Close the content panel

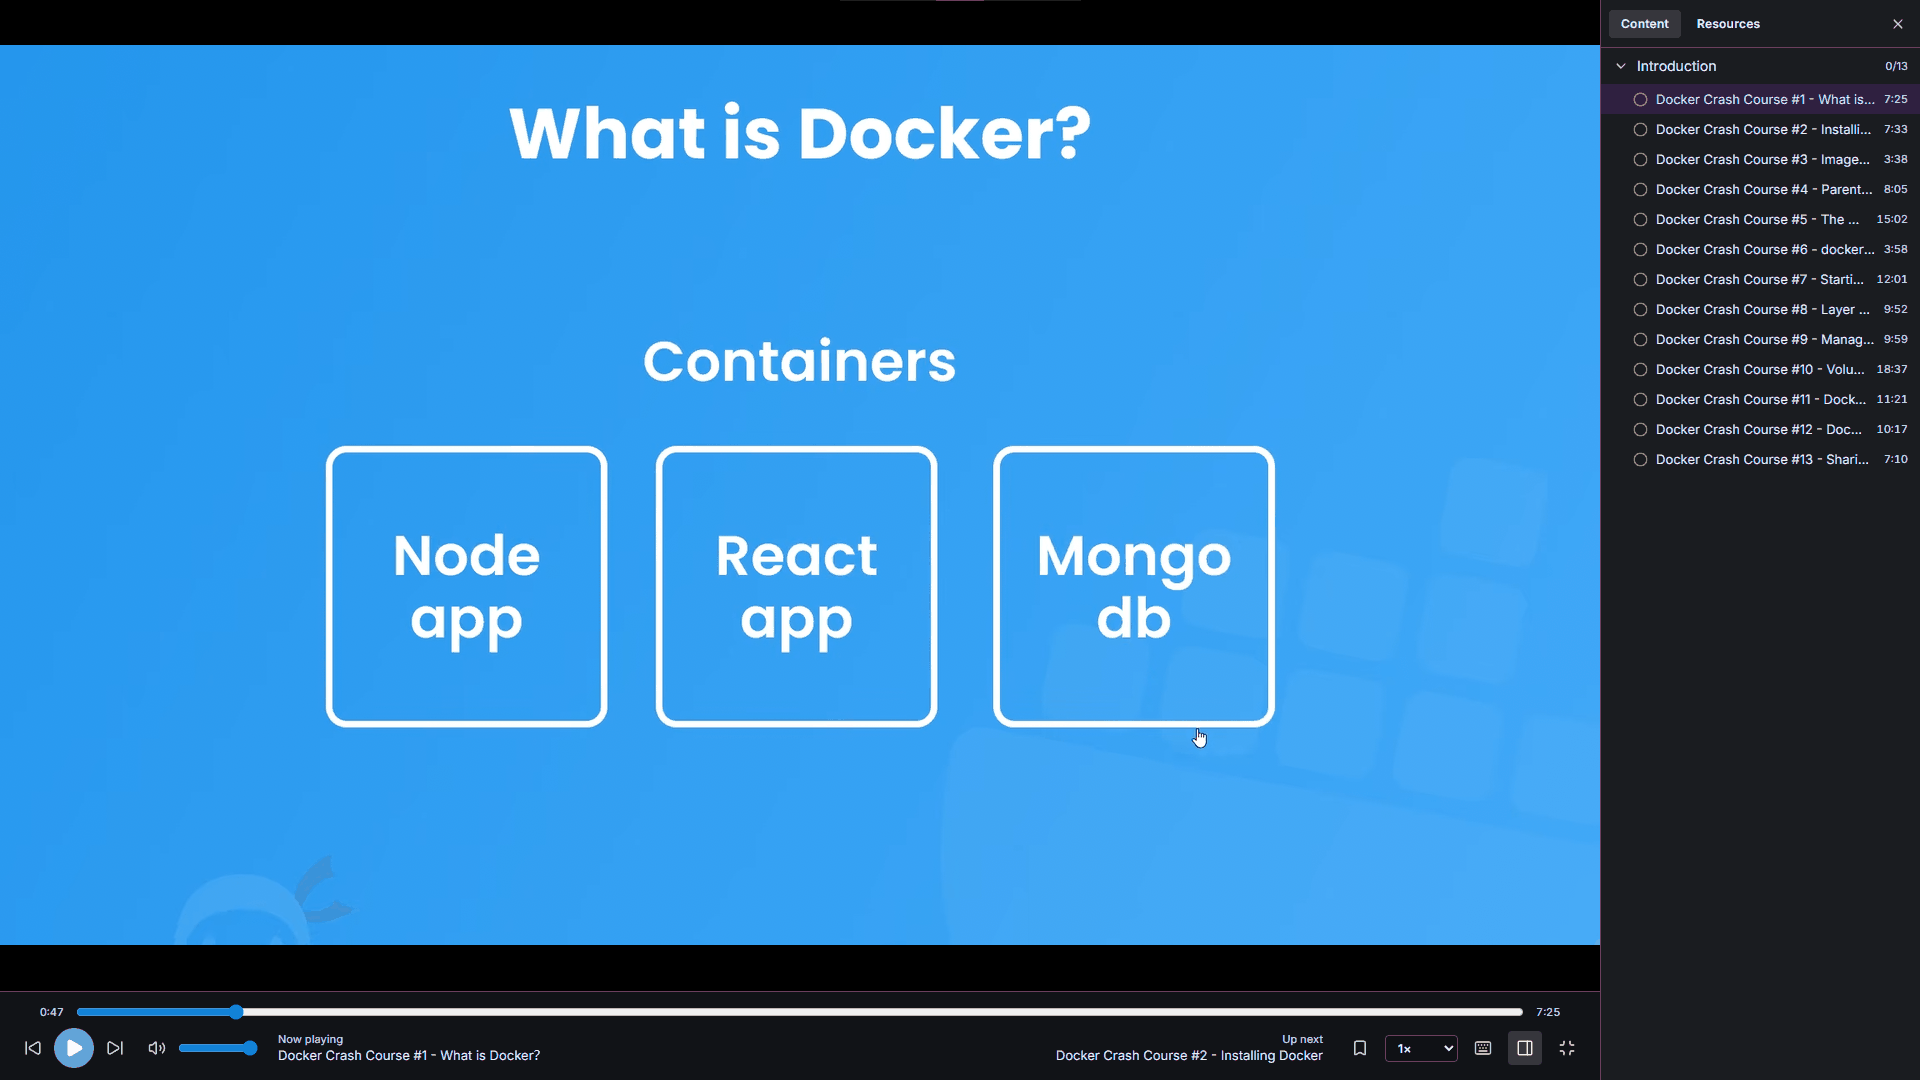pyautogui.click(x=1898, y=24)
